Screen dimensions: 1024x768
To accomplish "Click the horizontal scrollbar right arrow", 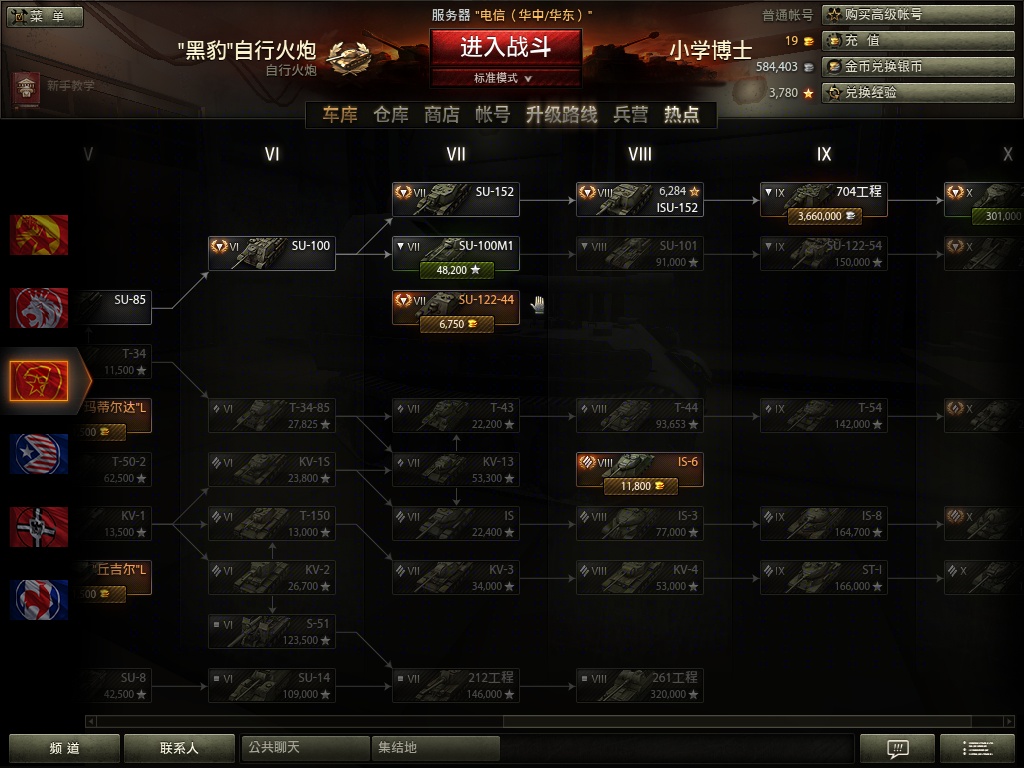I will (1010, 721).
